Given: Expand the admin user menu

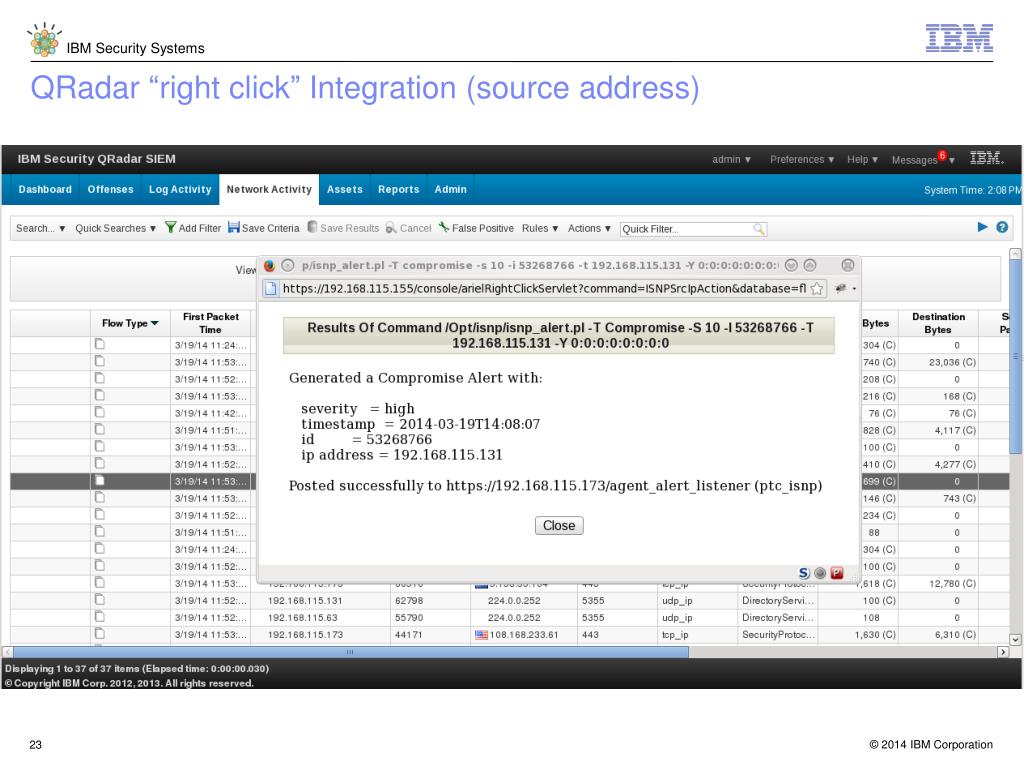Looking at the screenshot, I should (731, 159).
